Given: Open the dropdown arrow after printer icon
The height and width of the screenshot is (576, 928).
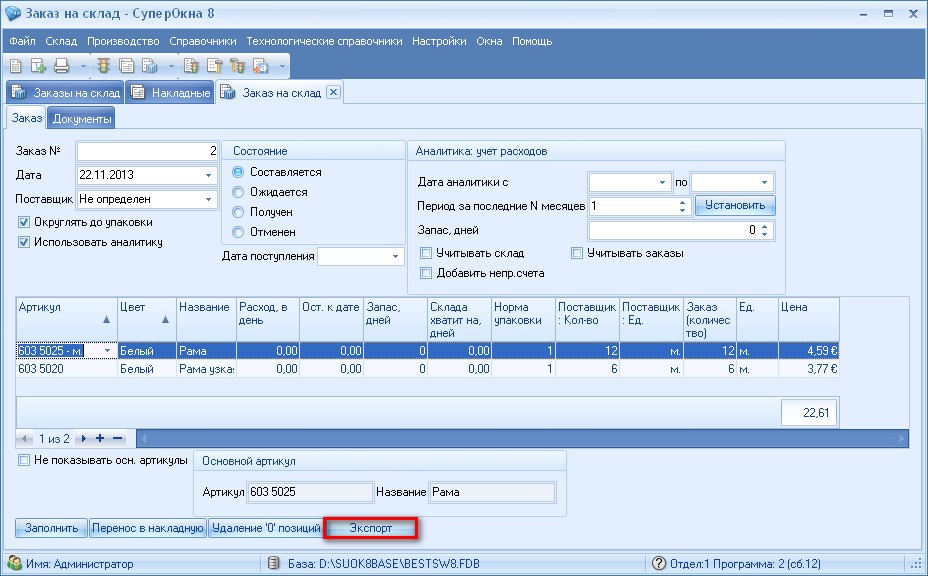Looking at the screenshot, I should pyautogui.click(x=83, y=66).
